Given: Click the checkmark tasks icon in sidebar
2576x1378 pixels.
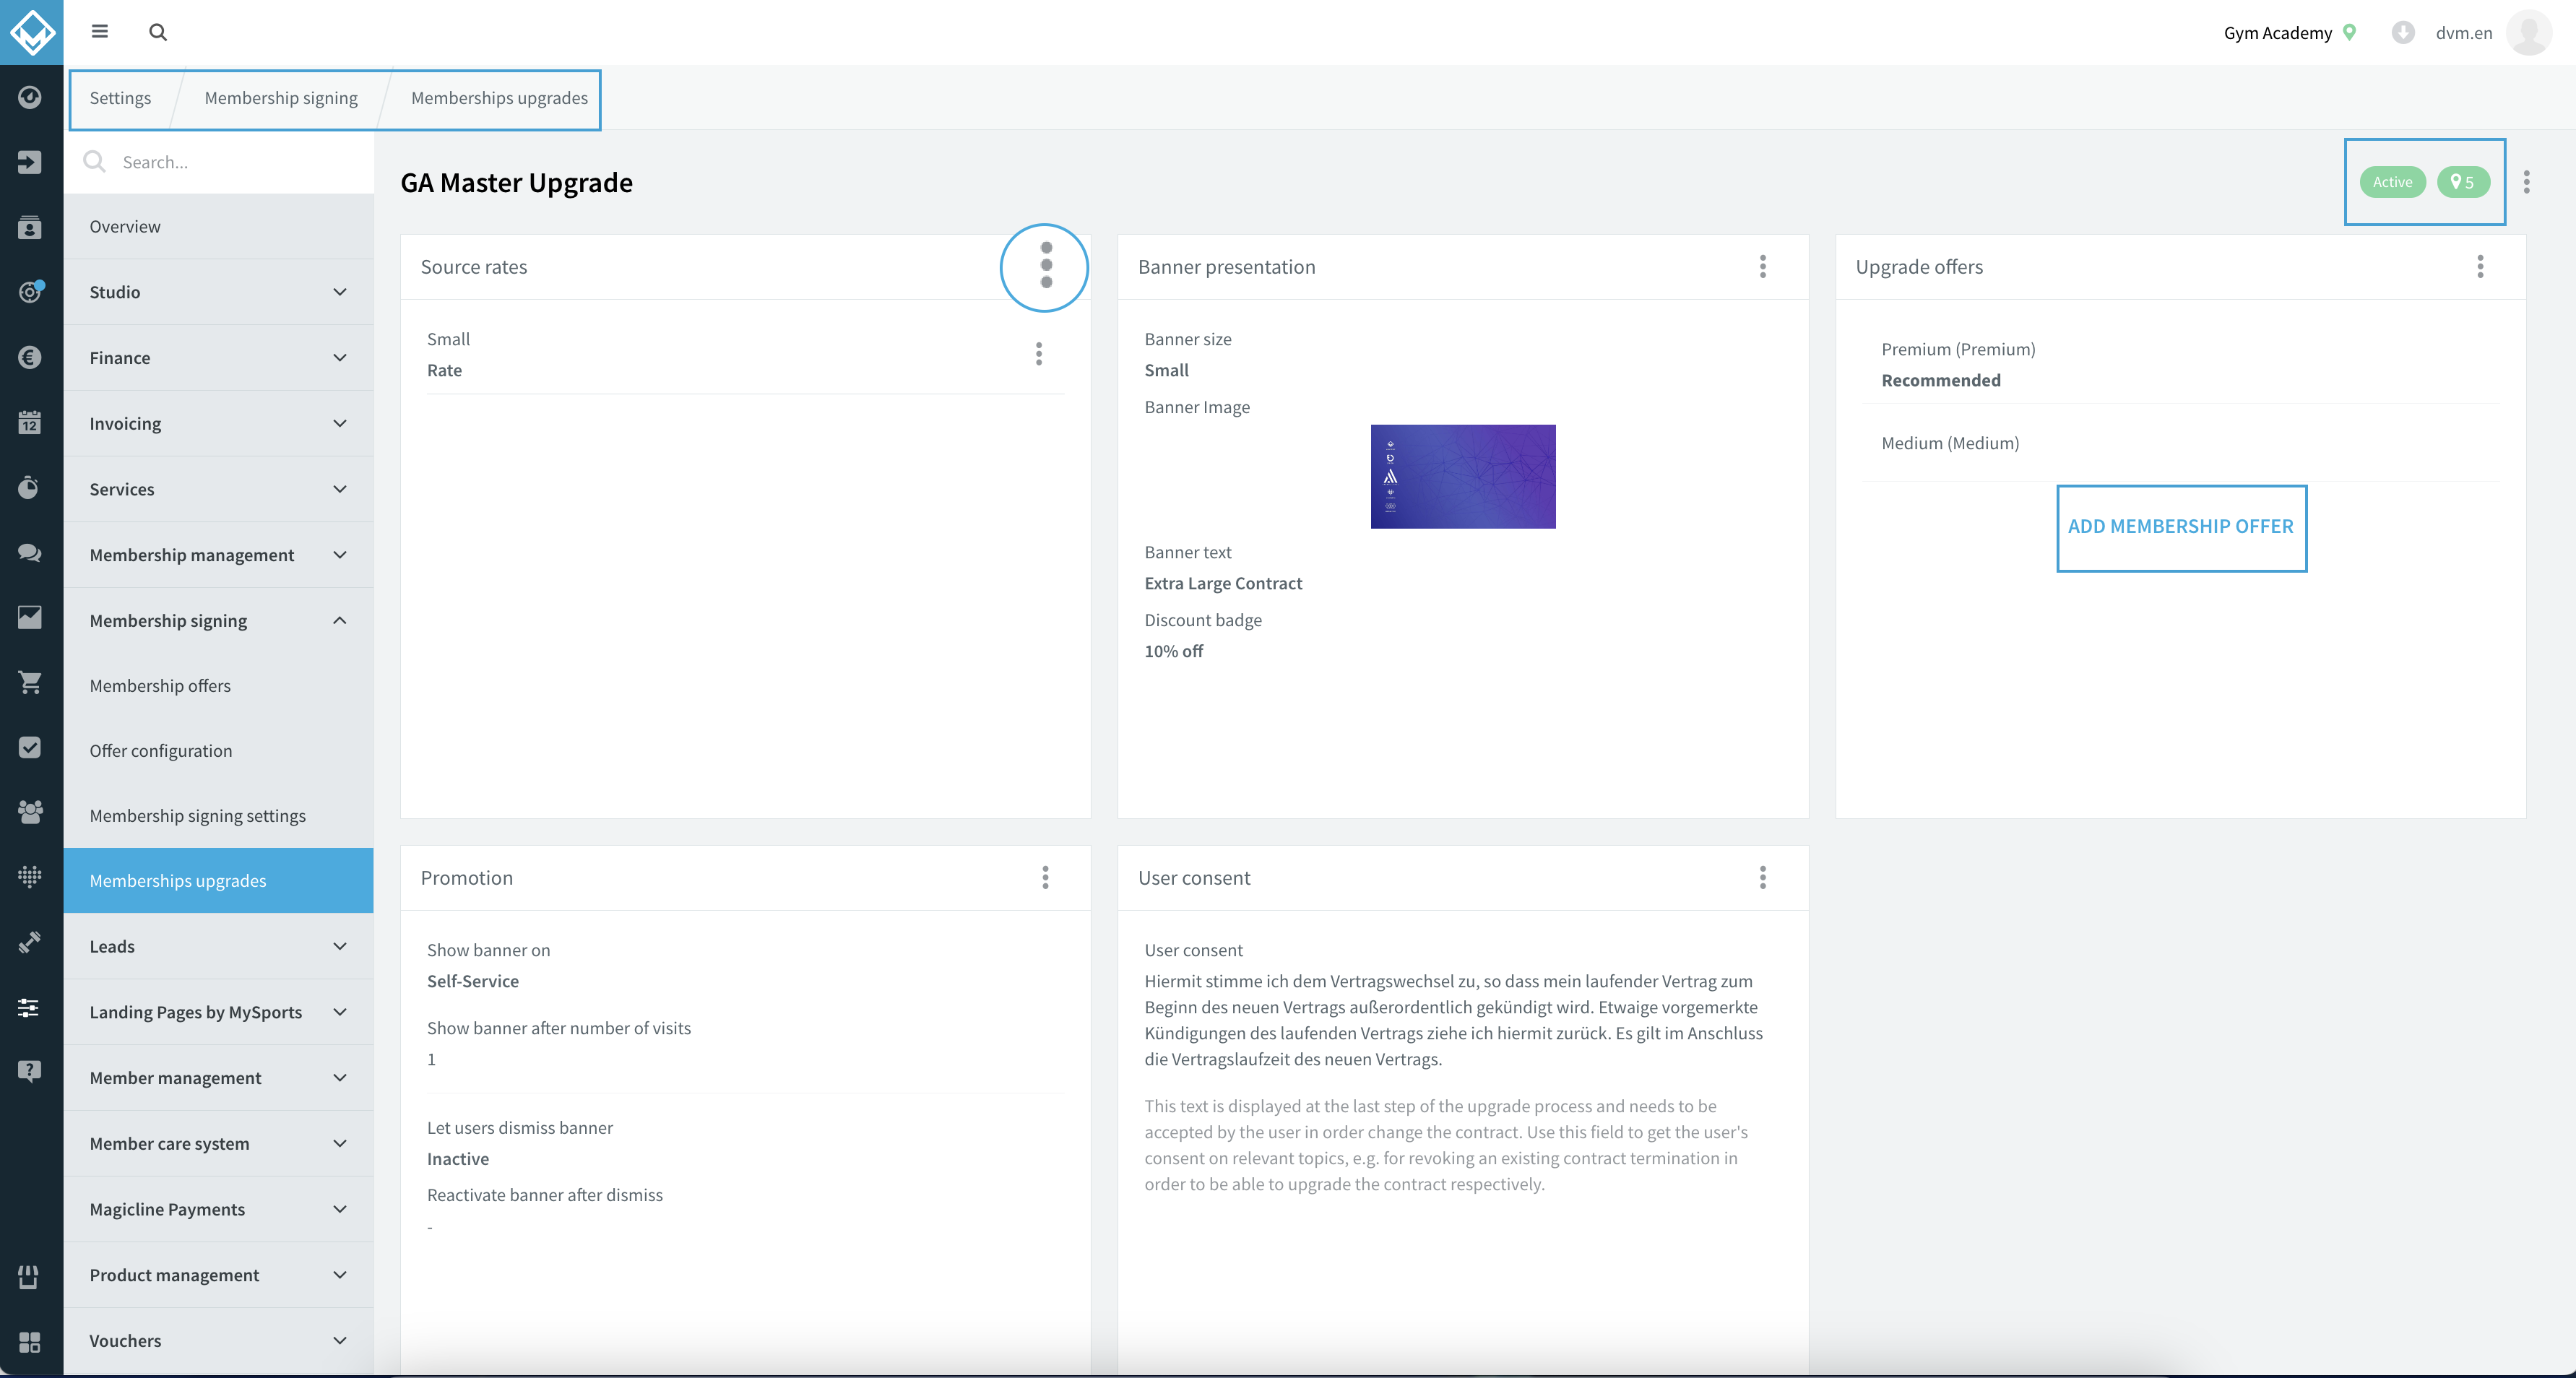Looking at the screenshot, I should coord(30,747).
